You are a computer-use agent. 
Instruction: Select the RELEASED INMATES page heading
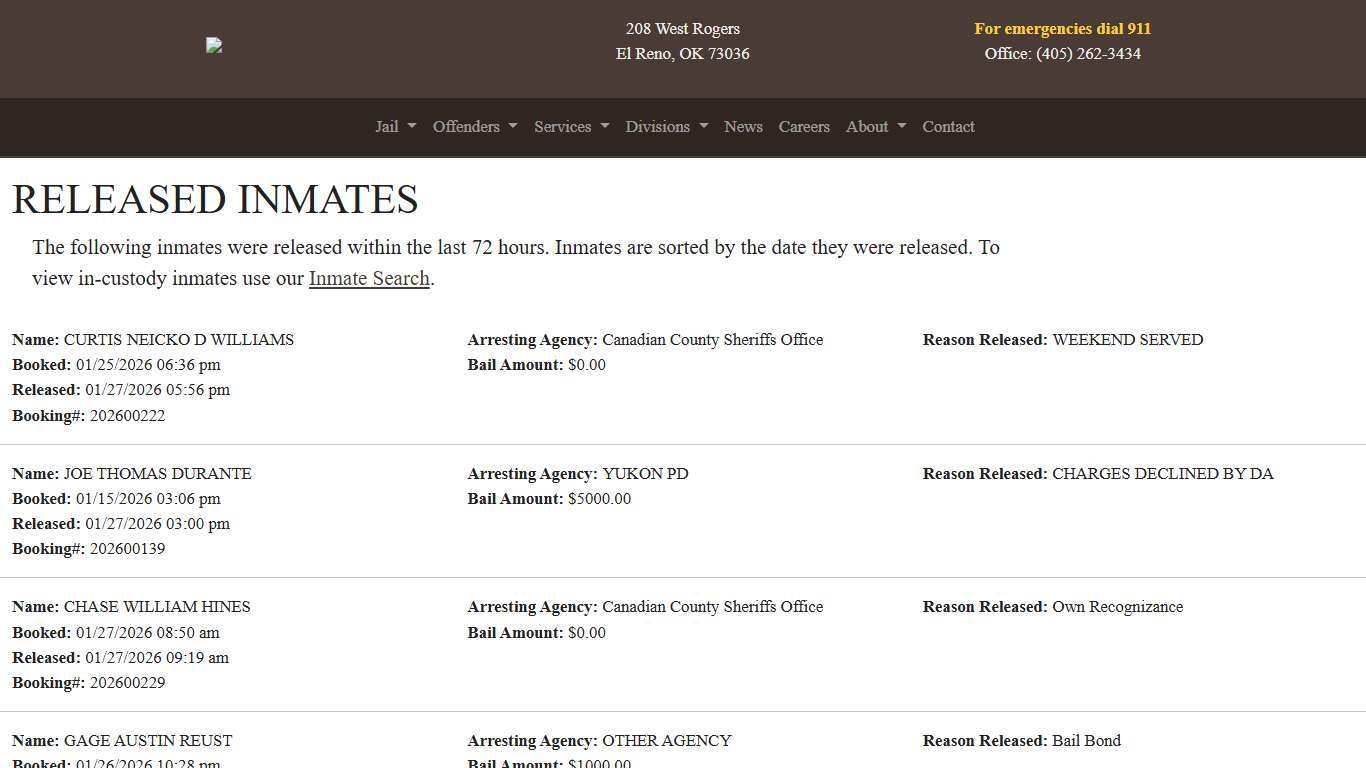214,199
